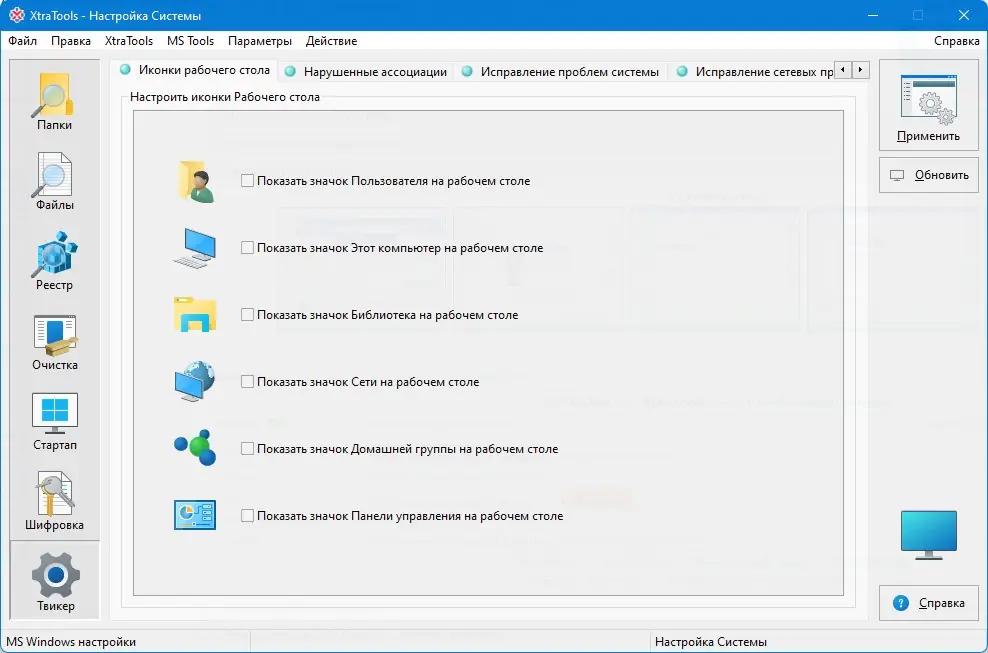Click the Сети globe network icon

[x=195, y=381]
